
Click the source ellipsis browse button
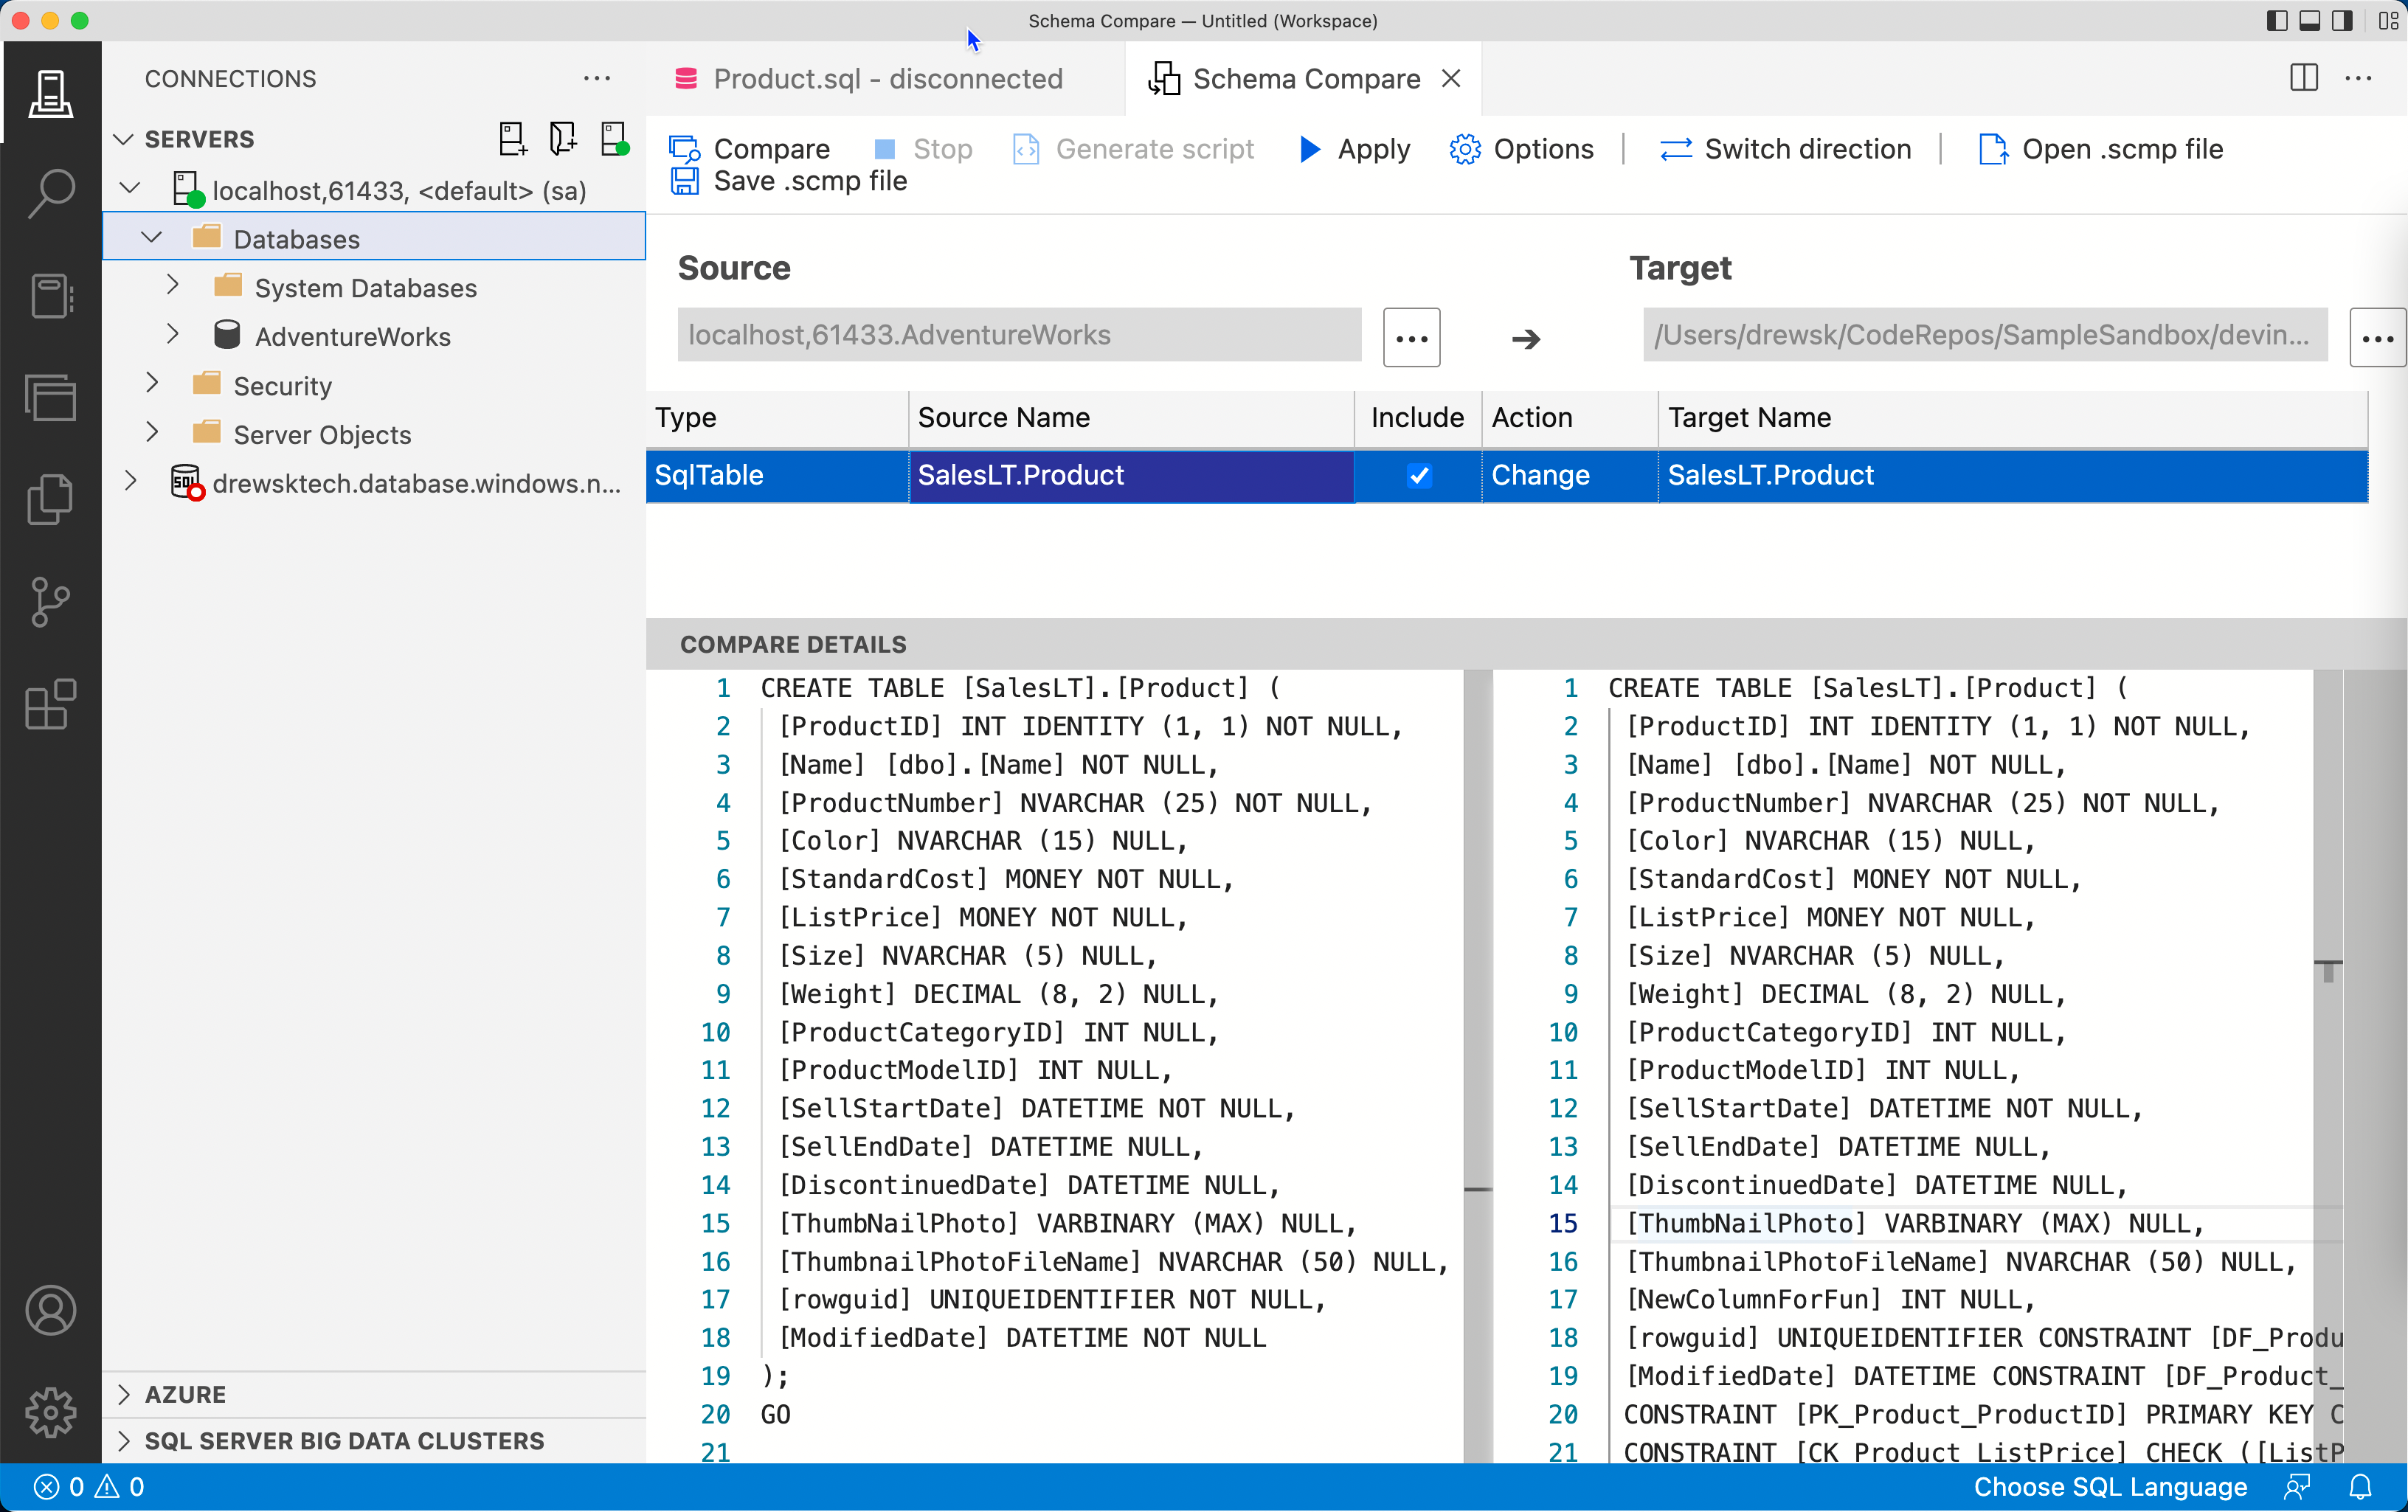1411,338
